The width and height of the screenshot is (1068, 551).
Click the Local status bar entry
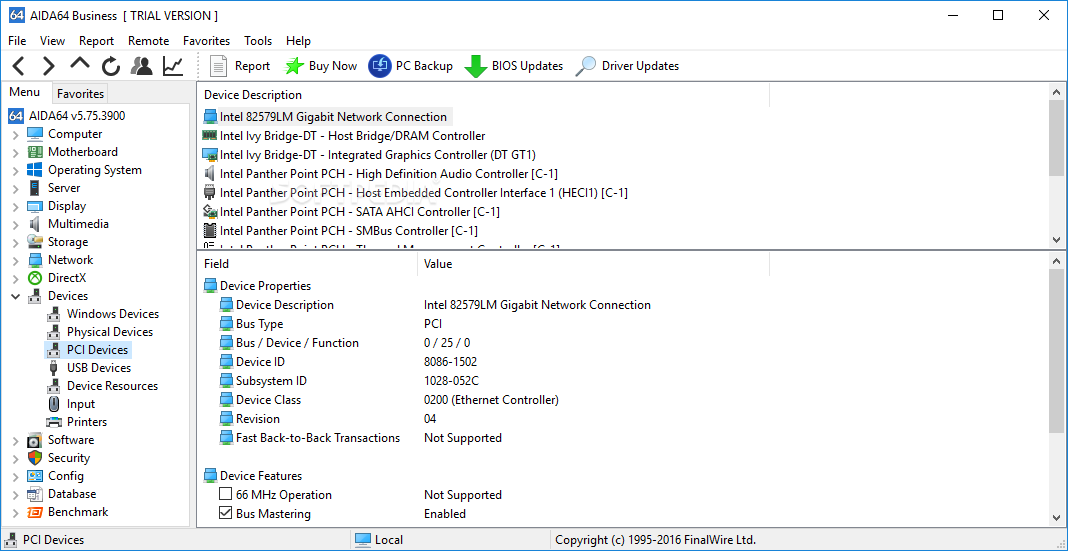379,540
